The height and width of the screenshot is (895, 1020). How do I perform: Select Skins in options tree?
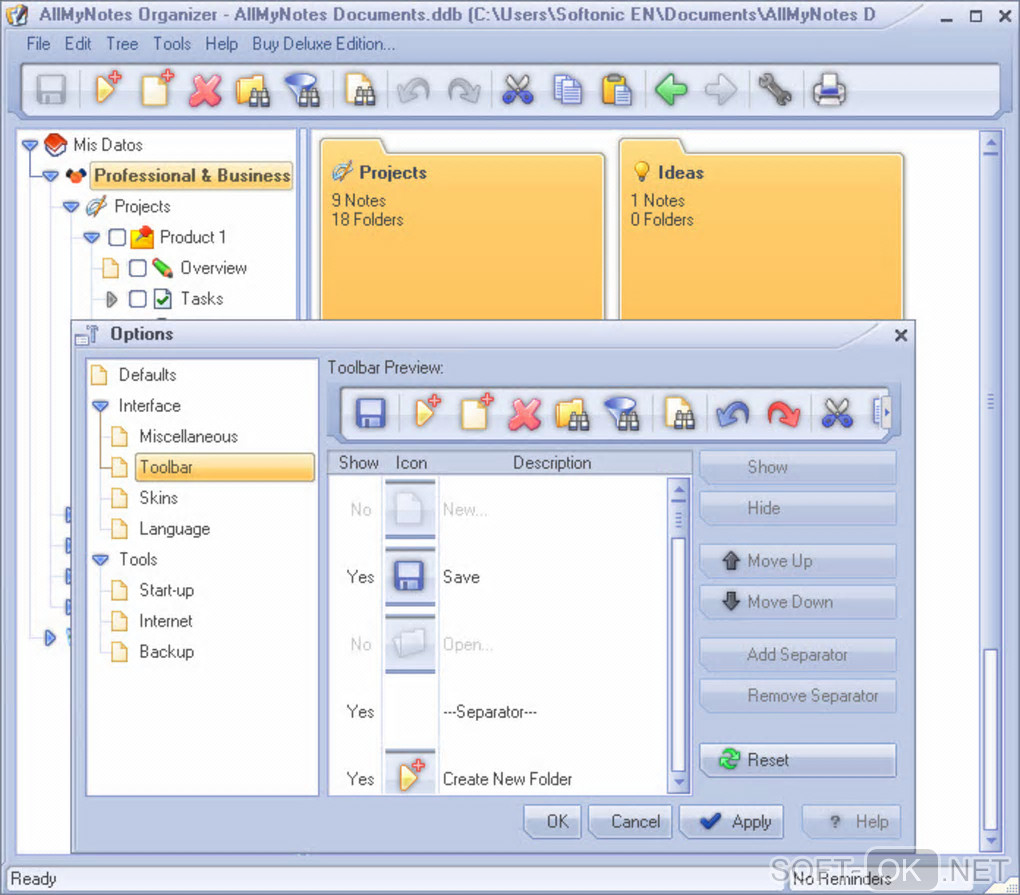pyautogui.click(x=158, y=498)
